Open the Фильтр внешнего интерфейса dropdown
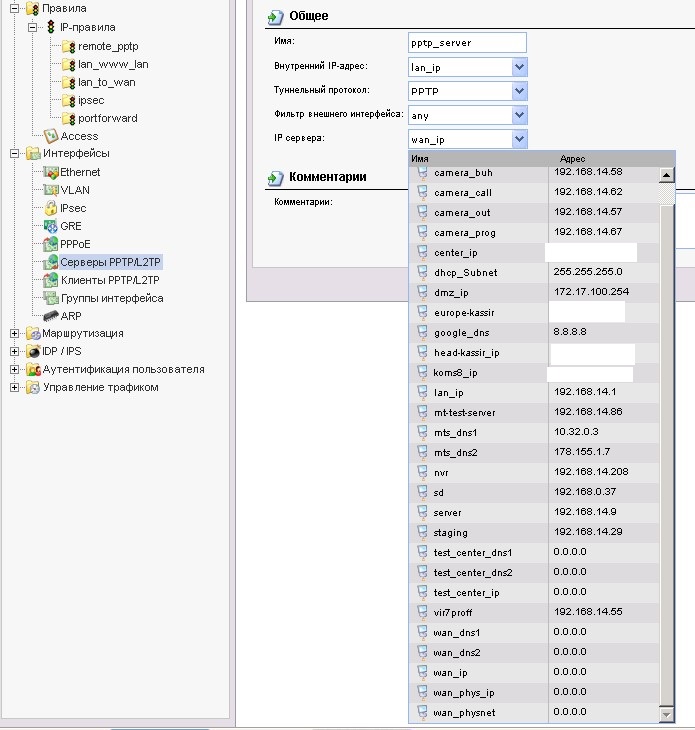 click(519, 115)
